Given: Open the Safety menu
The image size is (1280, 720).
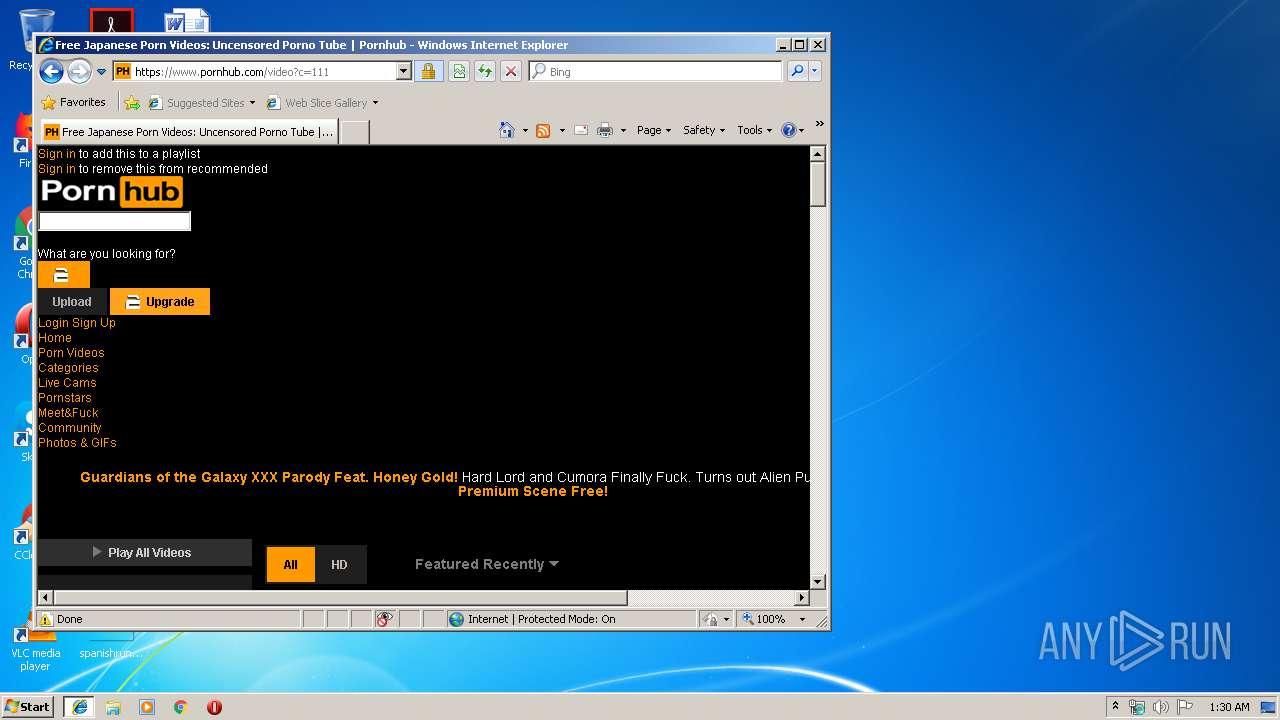Looking at the screenshot, I should (x=704, y=130).
